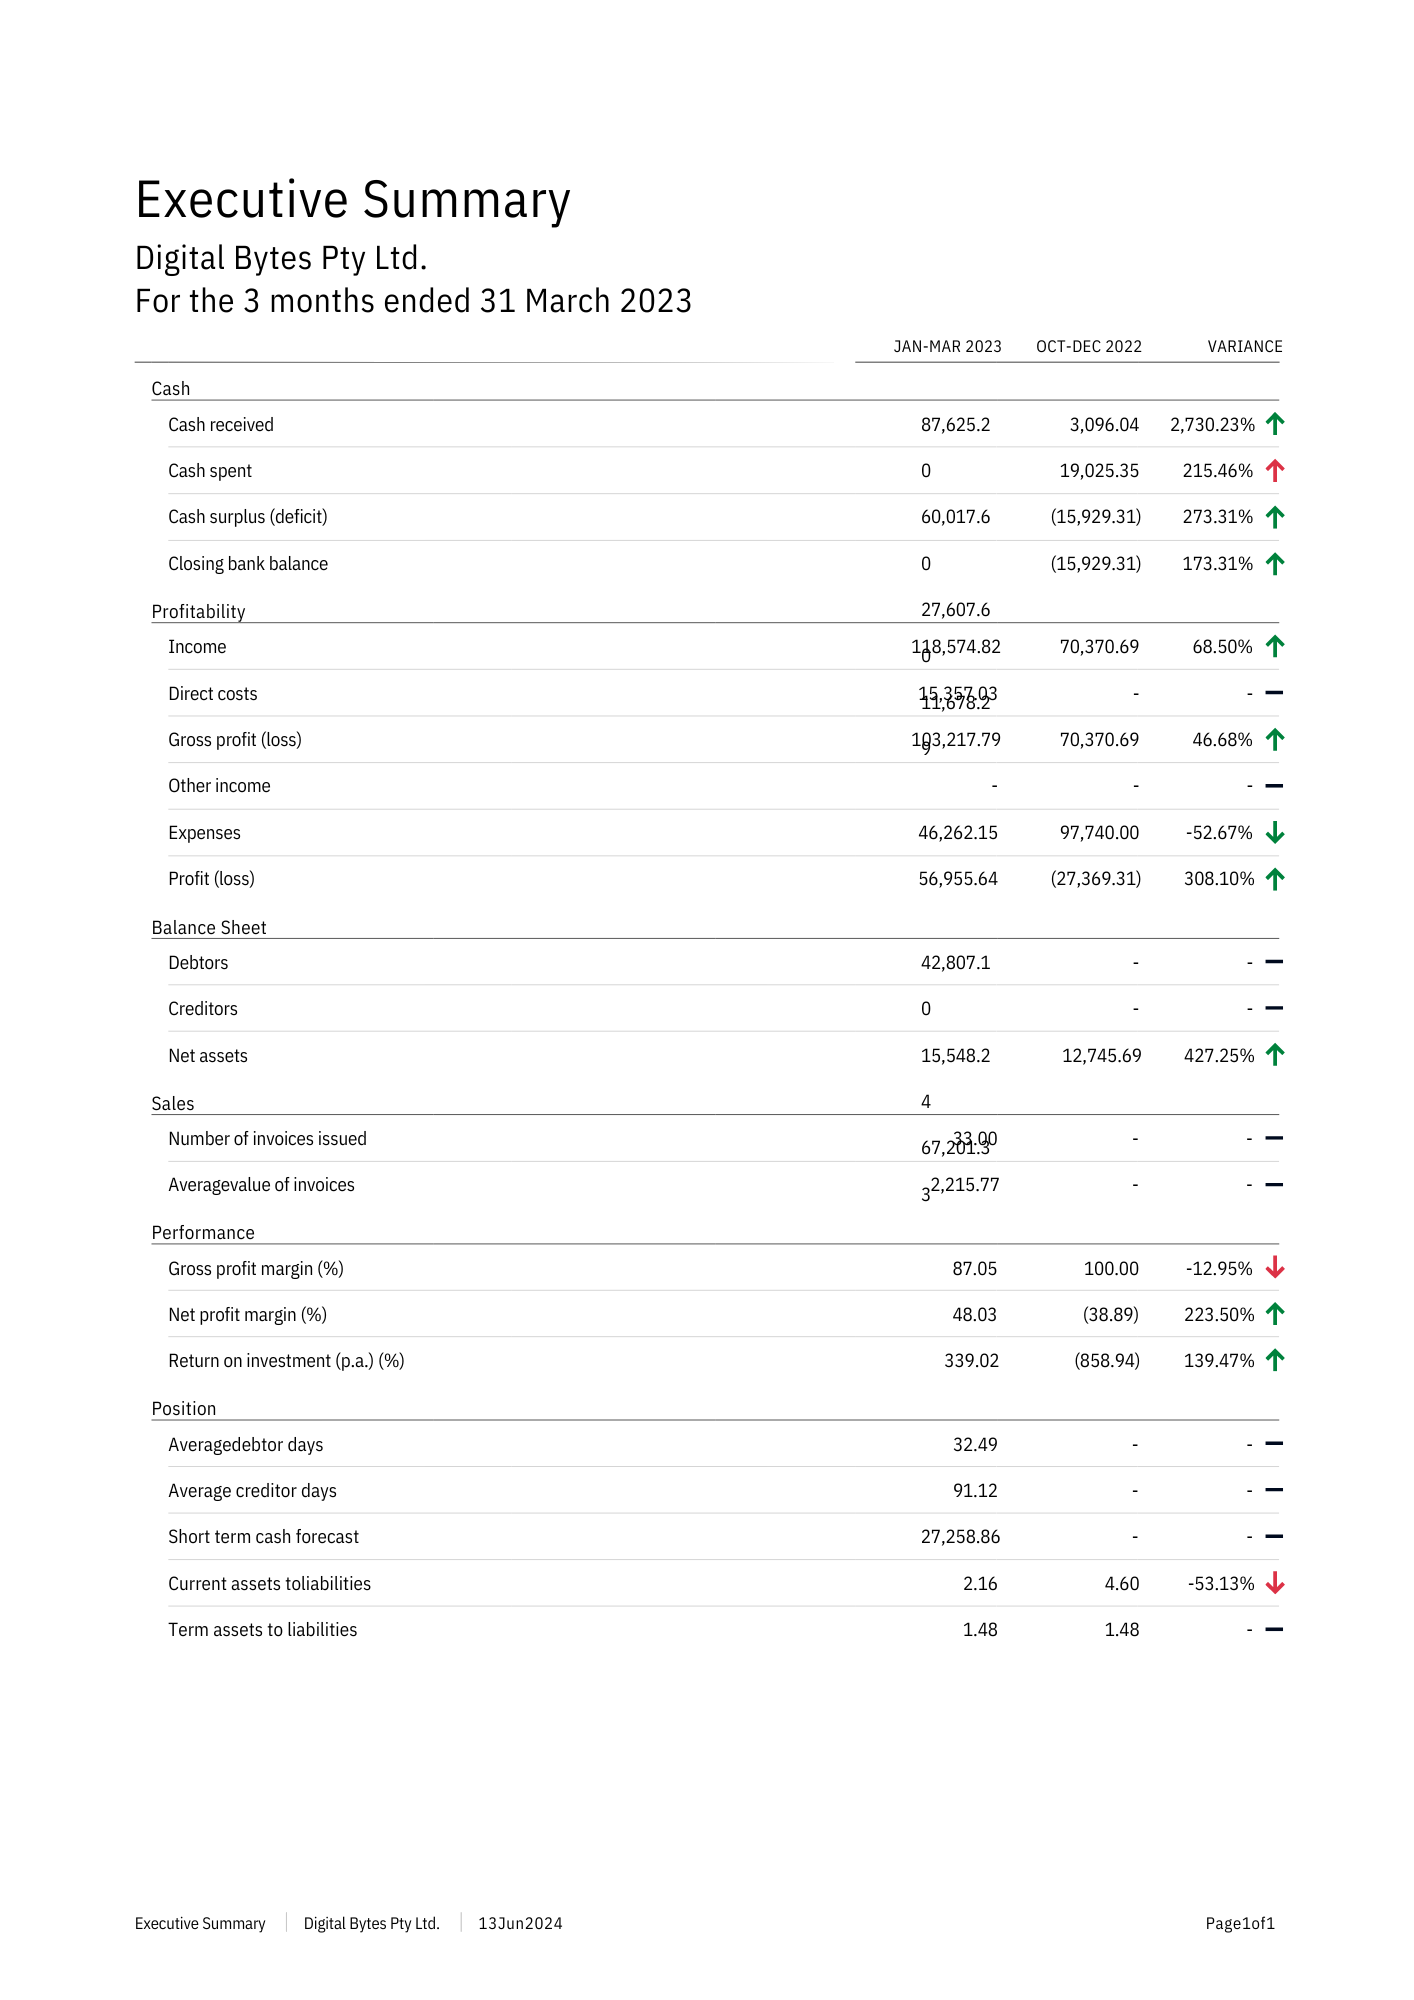Click the Page1of1 footer text
Image resolution: width=1414 pixels, height=2000 pixels.
tap(1240, 1923)
